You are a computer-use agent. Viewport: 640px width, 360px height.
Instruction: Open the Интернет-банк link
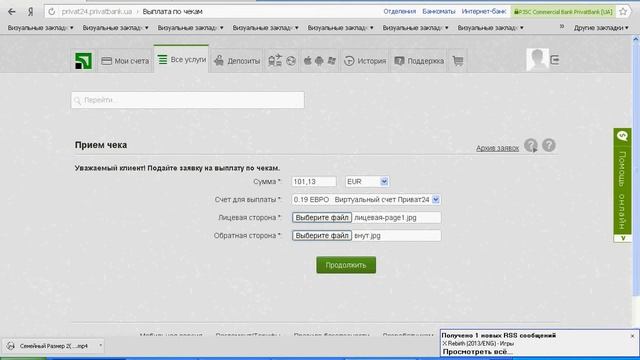click(x=484, y=11)
